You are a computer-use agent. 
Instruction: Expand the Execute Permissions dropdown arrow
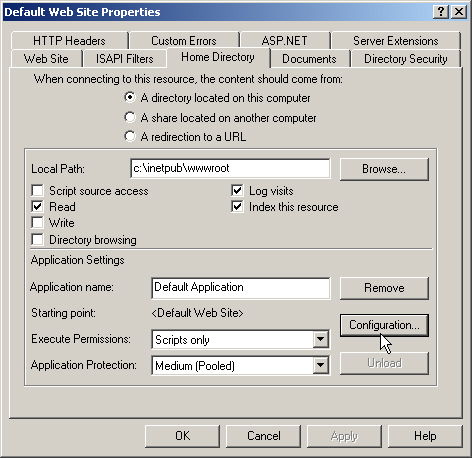coord(320,340)
